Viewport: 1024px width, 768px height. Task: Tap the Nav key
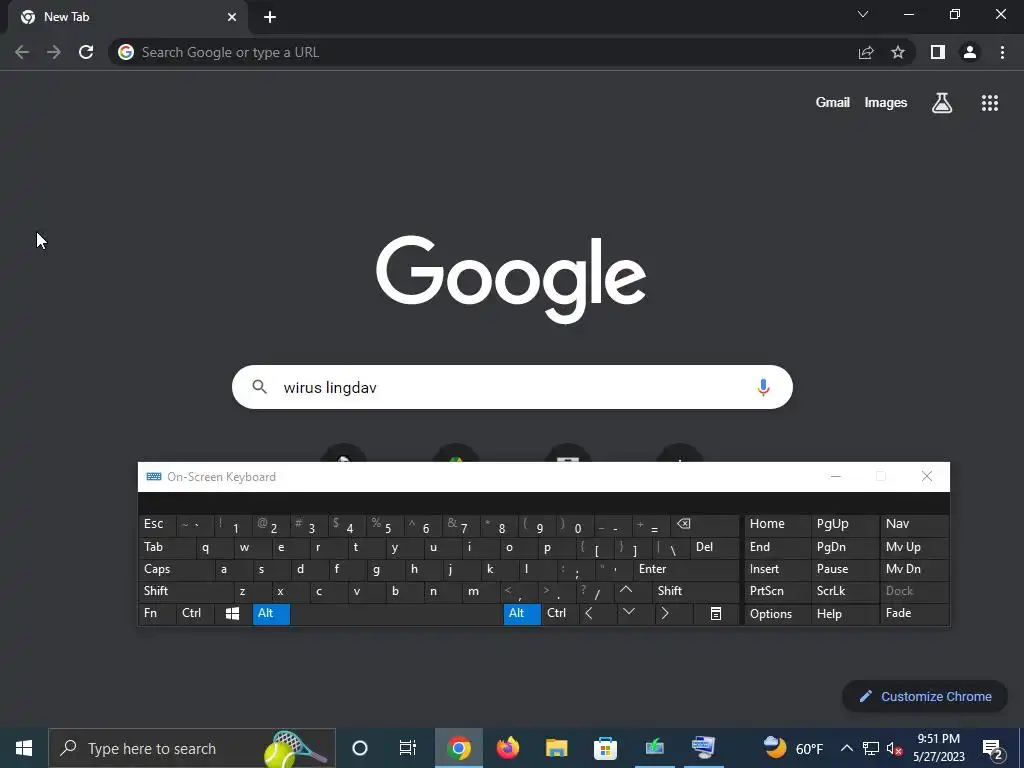914,524
